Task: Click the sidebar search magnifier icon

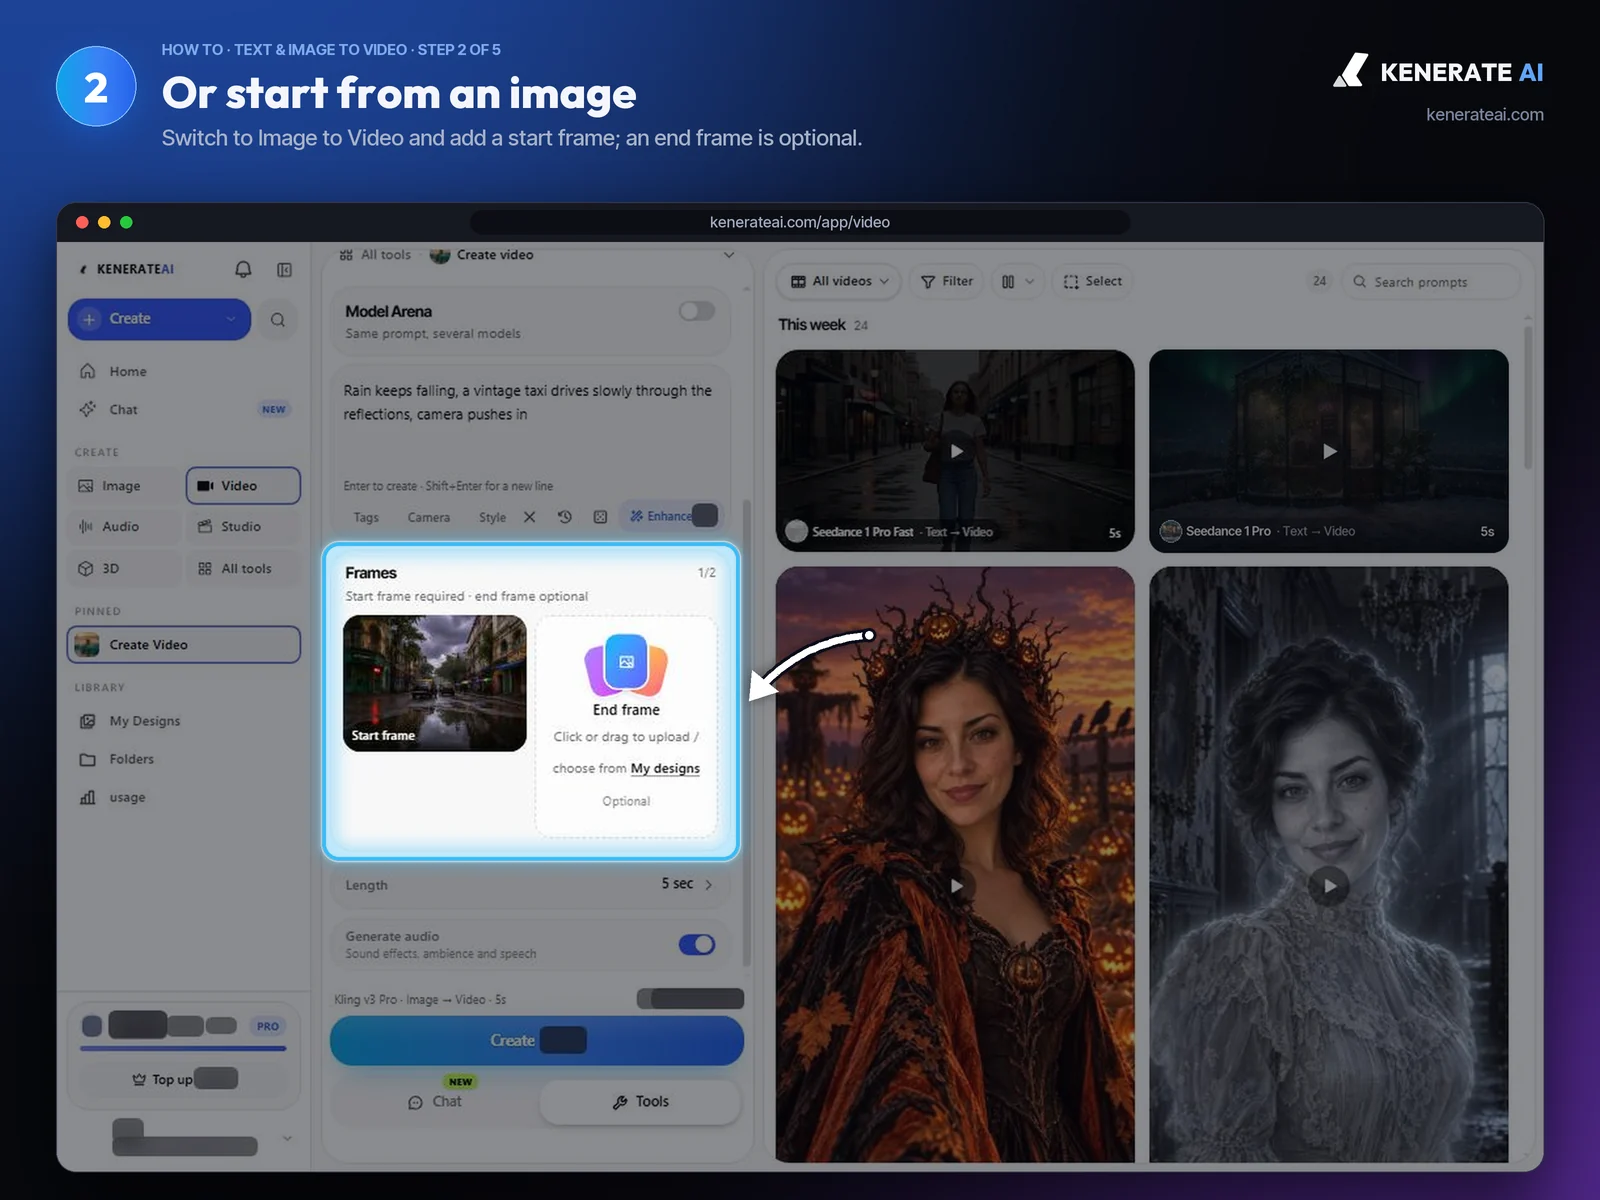Action: coord(278,320)
